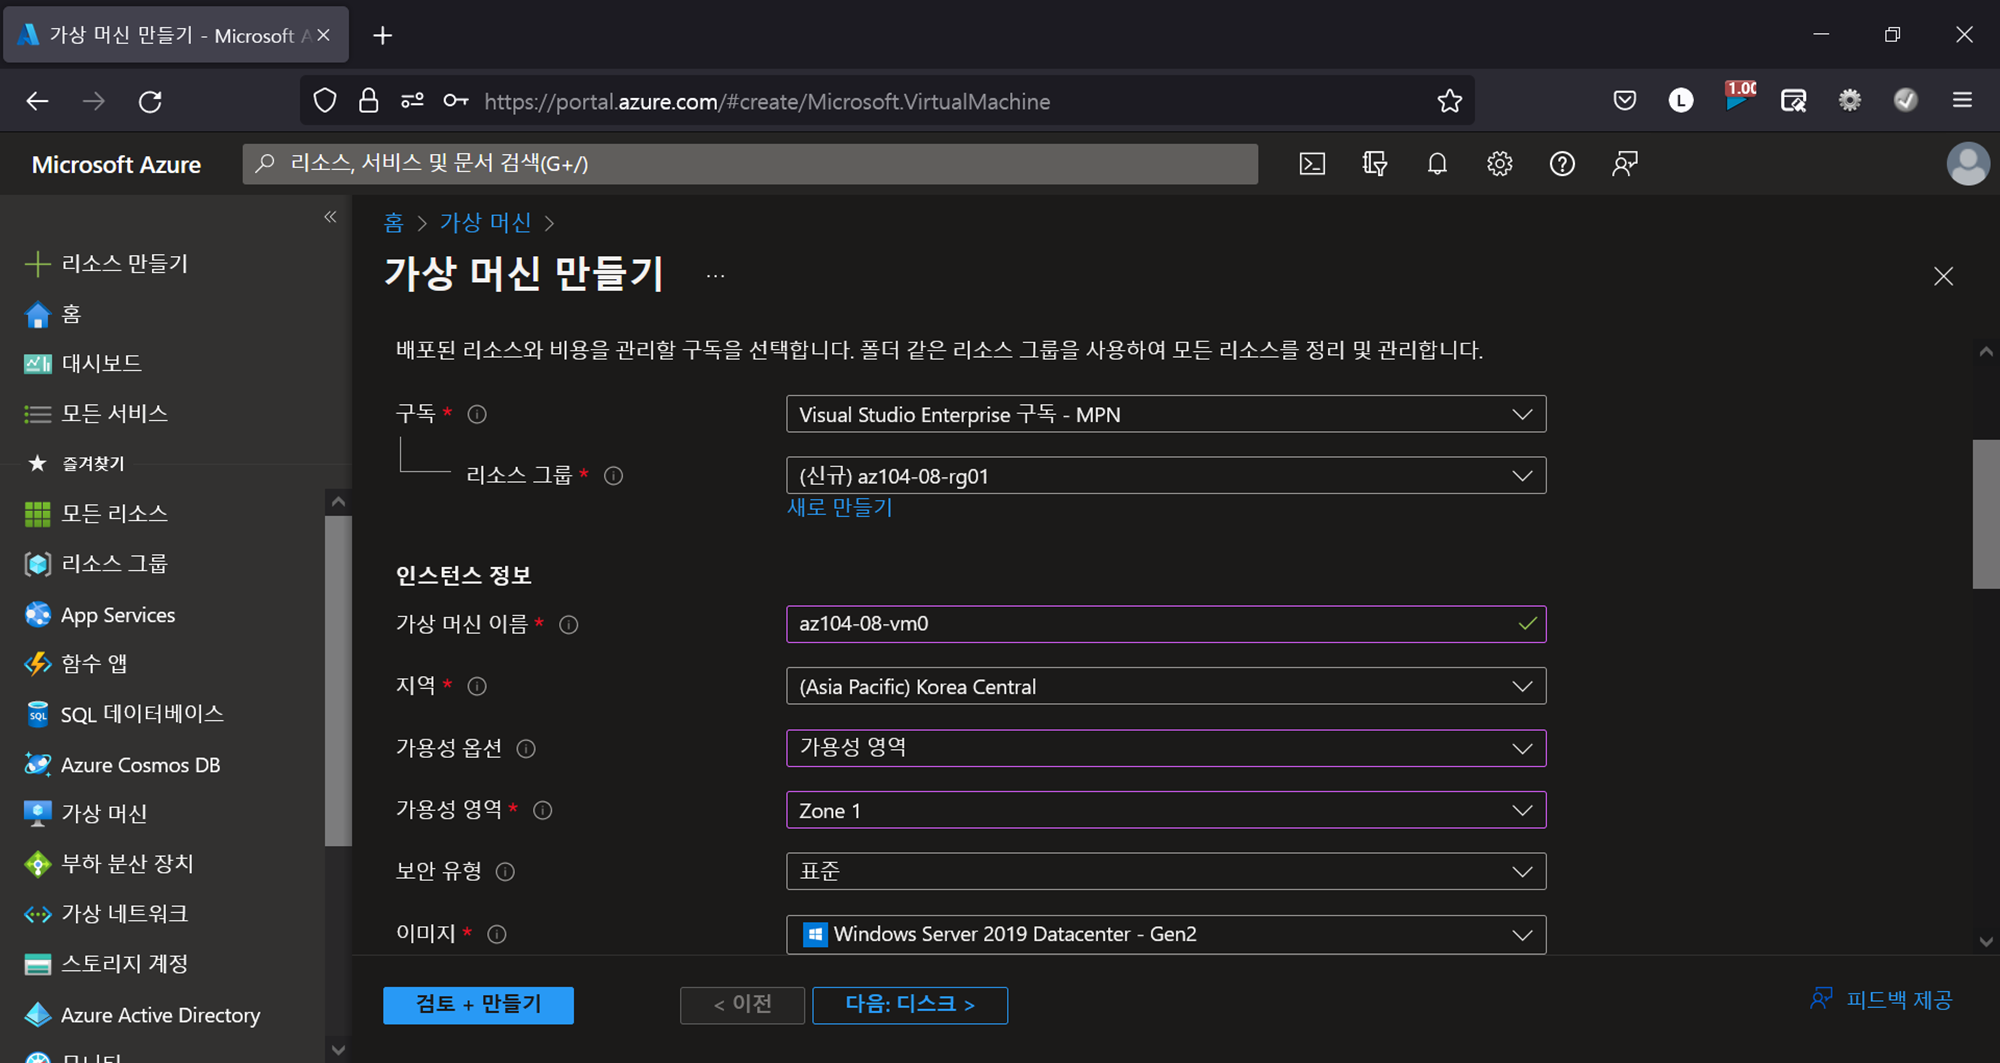Open the site shield protection icon
Viewport: 2000px width, 1063px height.
pos(325,101)
